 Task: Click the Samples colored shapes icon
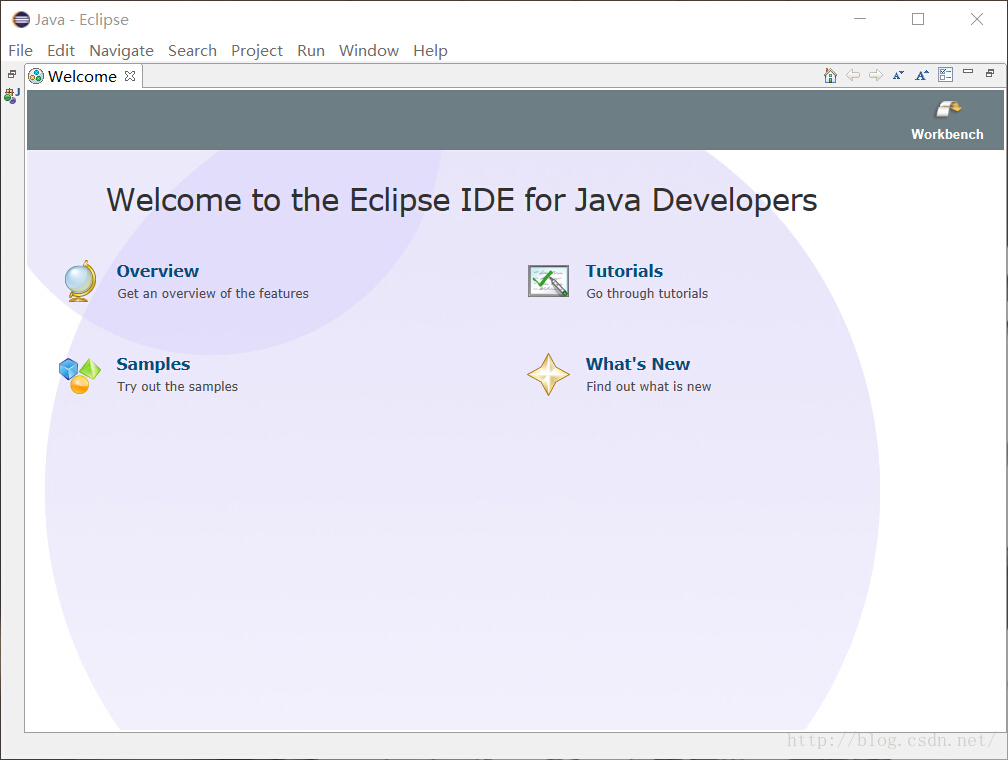[x=80, y=375]
